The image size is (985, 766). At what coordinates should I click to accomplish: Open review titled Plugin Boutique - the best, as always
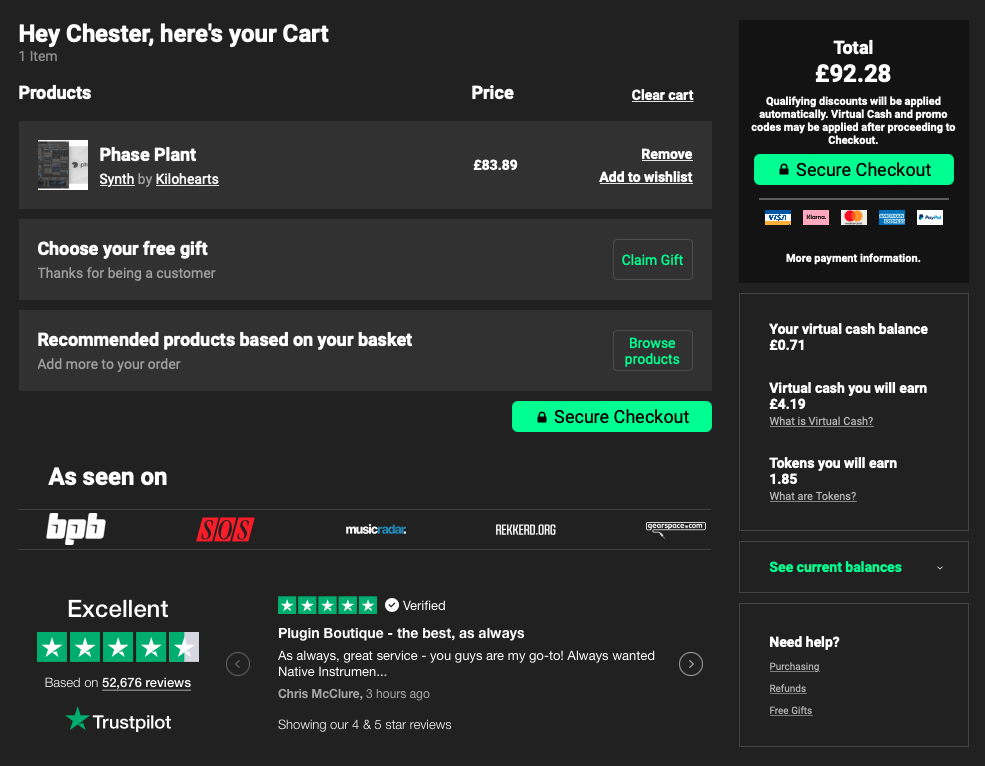click(401, 633)
